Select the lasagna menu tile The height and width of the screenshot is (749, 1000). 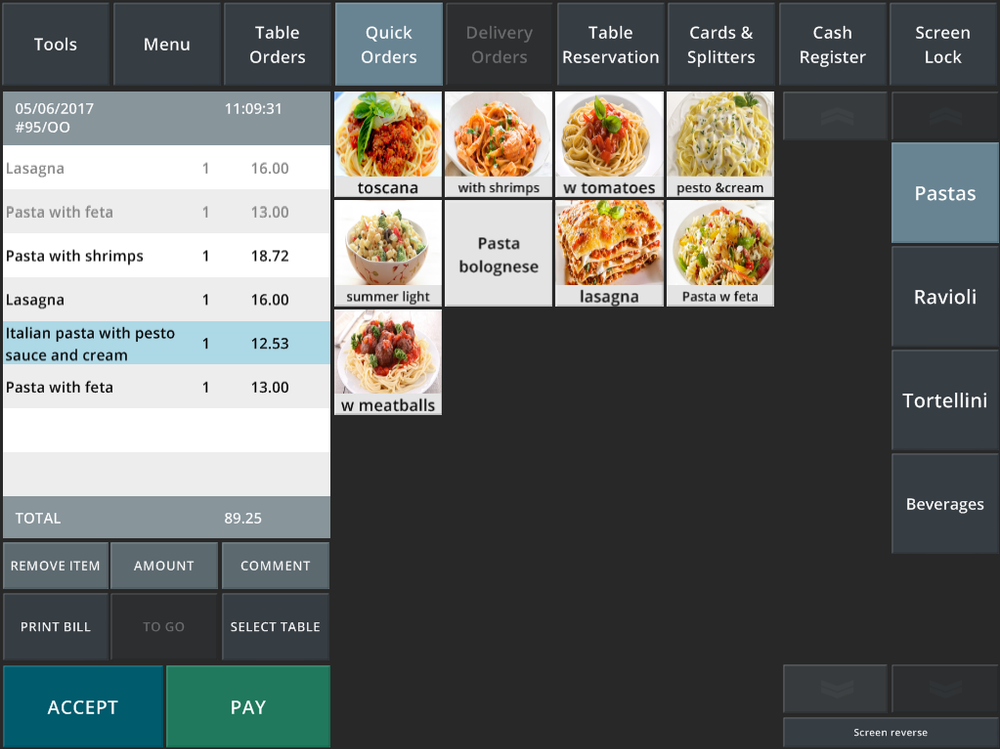(609, 253)
